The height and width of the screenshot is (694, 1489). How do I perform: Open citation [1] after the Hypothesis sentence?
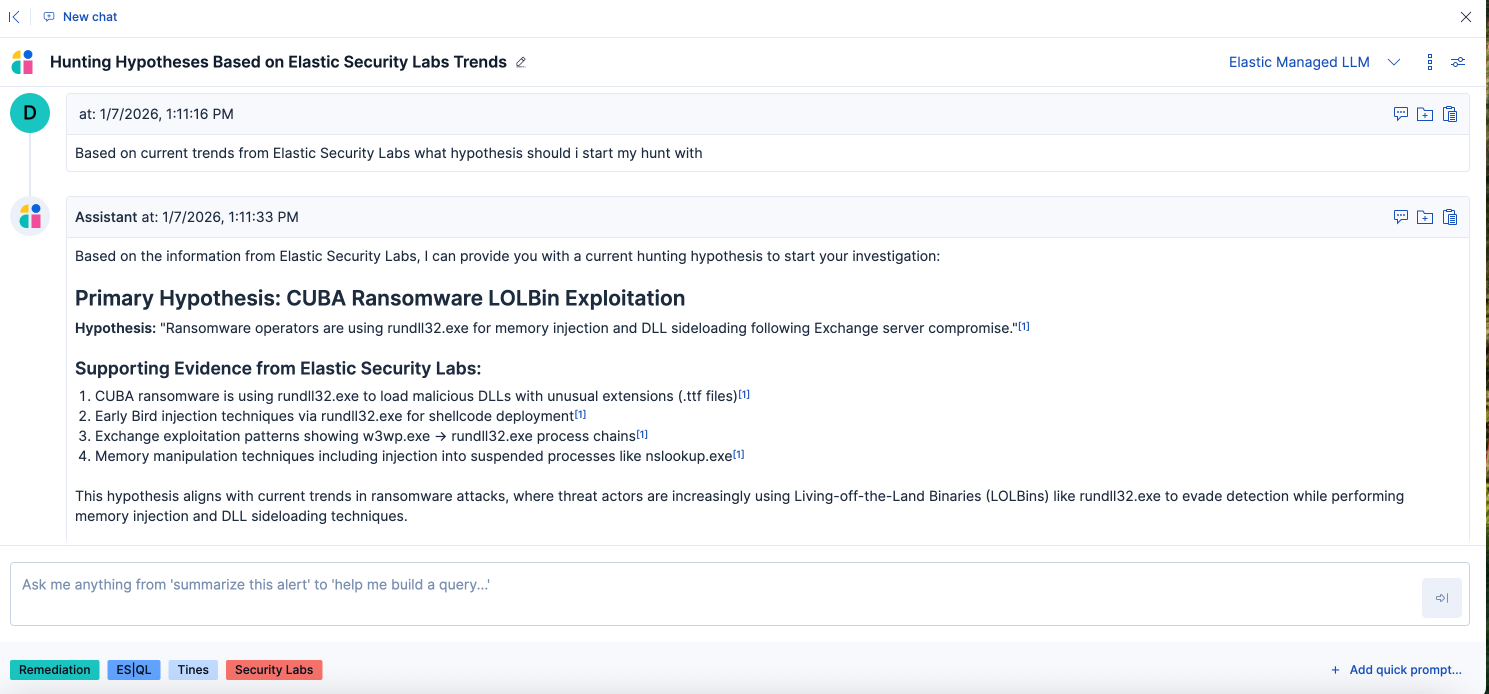click(x=1024, y=326)
